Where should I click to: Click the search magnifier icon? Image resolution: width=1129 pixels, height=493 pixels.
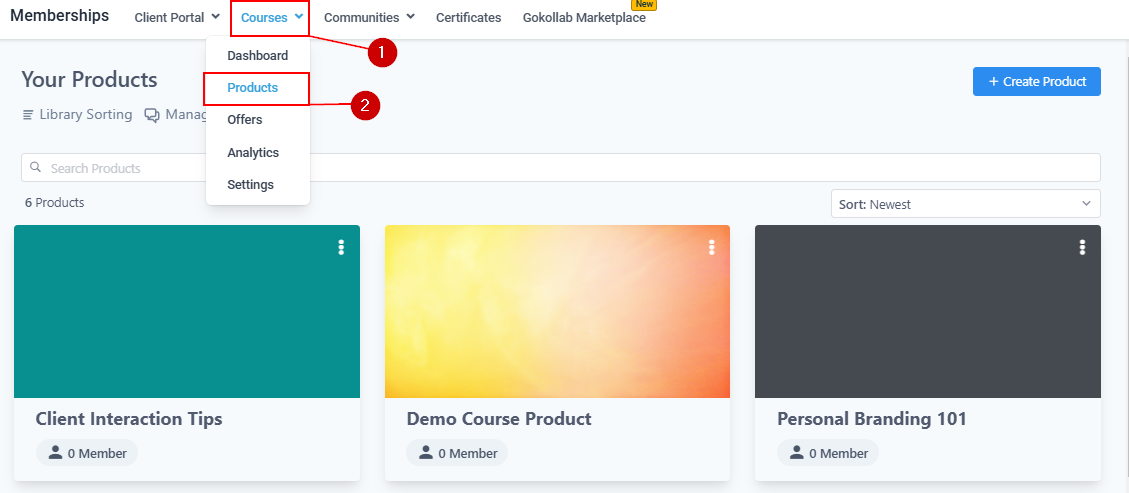coord(36,168)
